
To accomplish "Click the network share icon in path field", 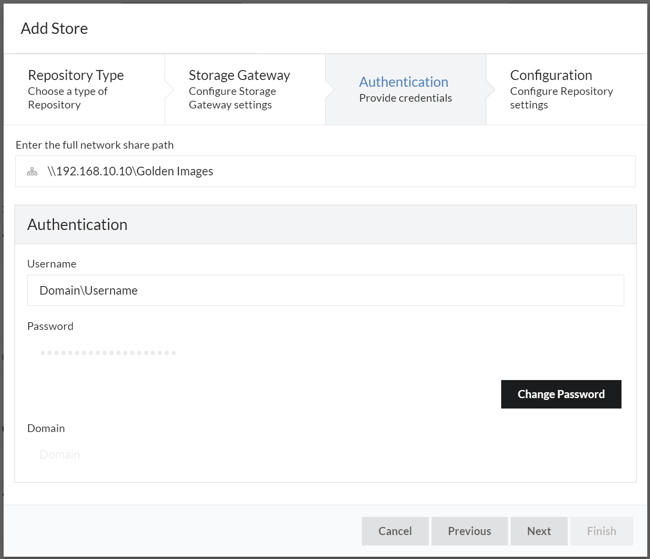I will [32, 171].
